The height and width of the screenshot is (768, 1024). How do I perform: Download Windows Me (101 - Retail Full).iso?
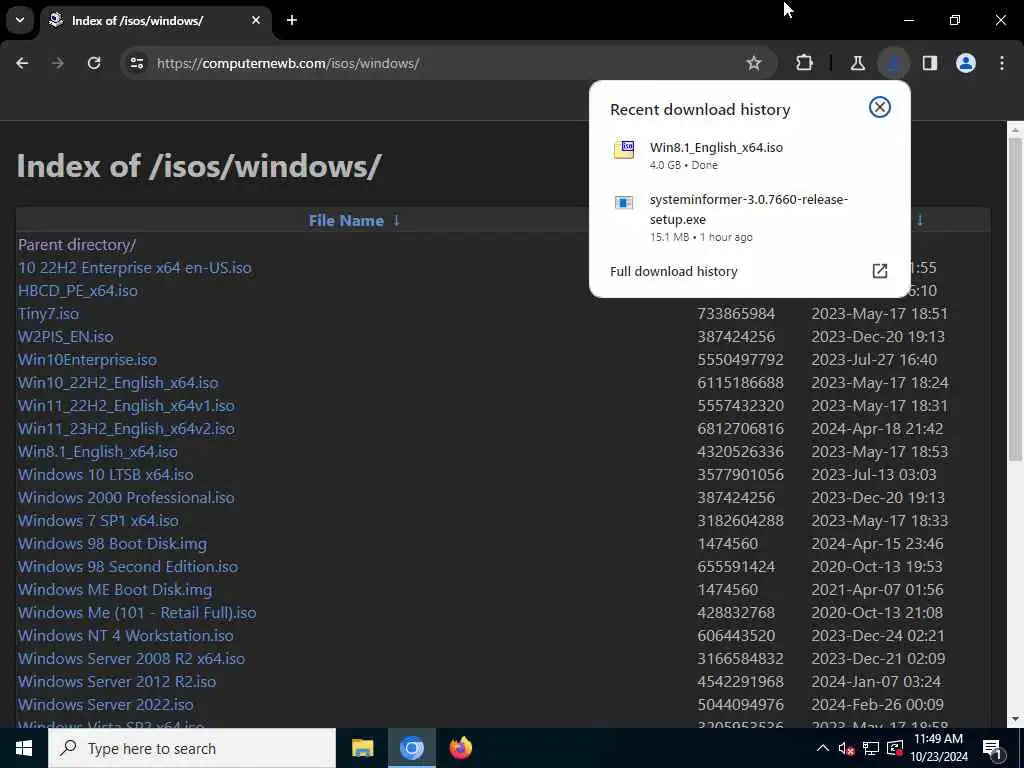(x=137, y=613)
